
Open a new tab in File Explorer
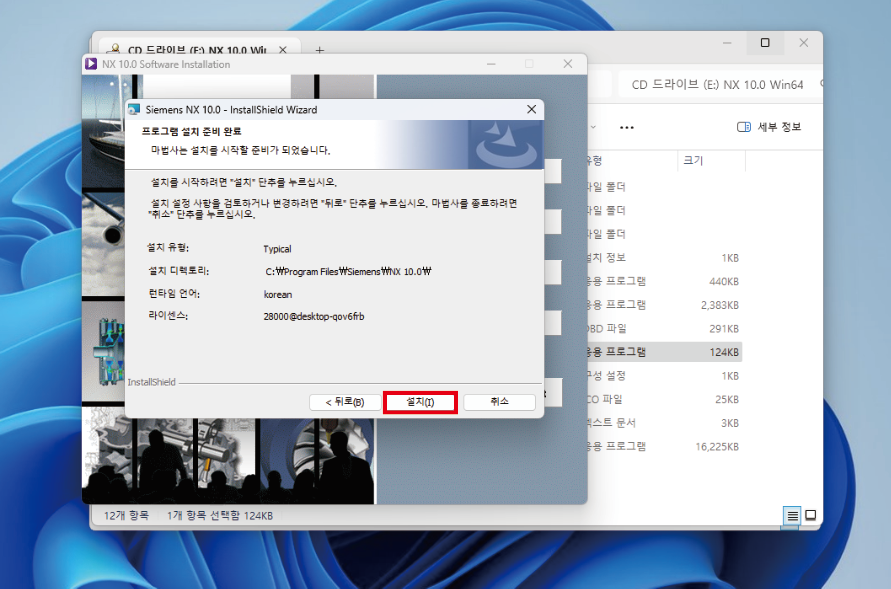click(320, 50)
